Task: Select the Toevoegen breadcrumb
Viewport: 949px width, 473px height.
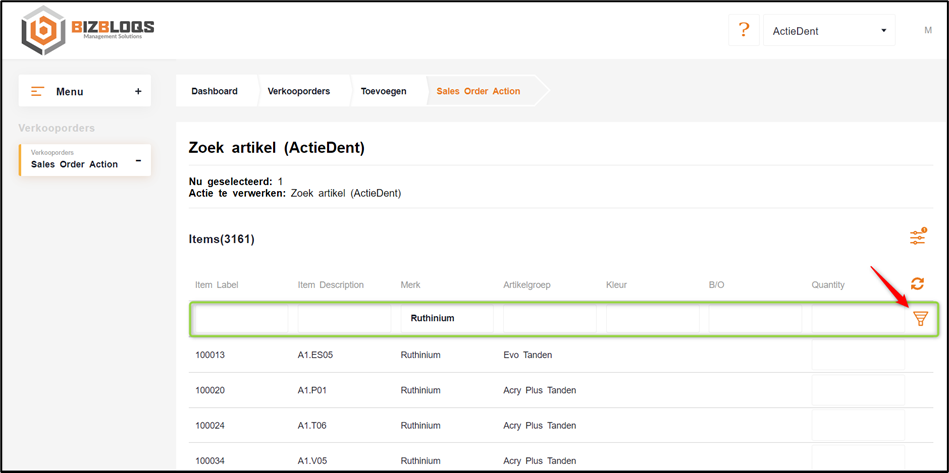Action: (383, 91)
